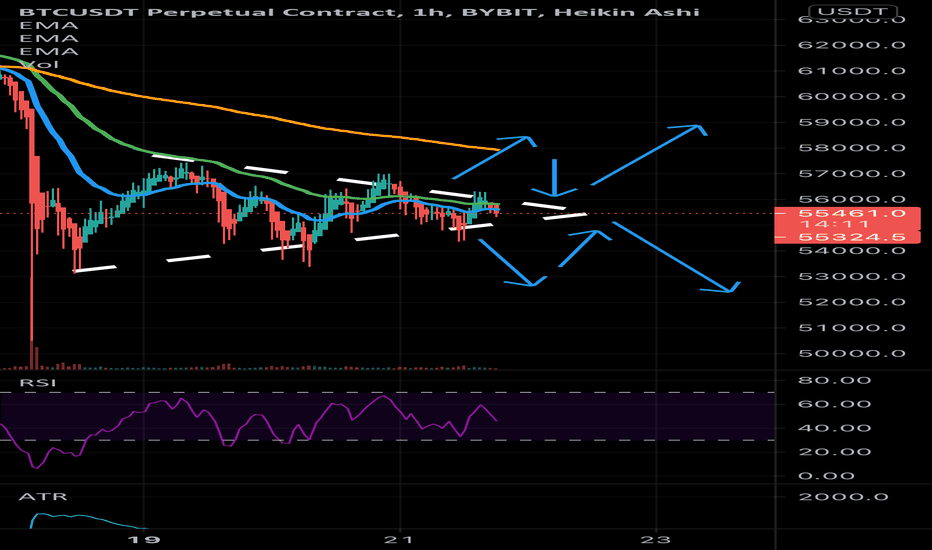Click the ATR 2000.0 scale label

tap(843, 497)
